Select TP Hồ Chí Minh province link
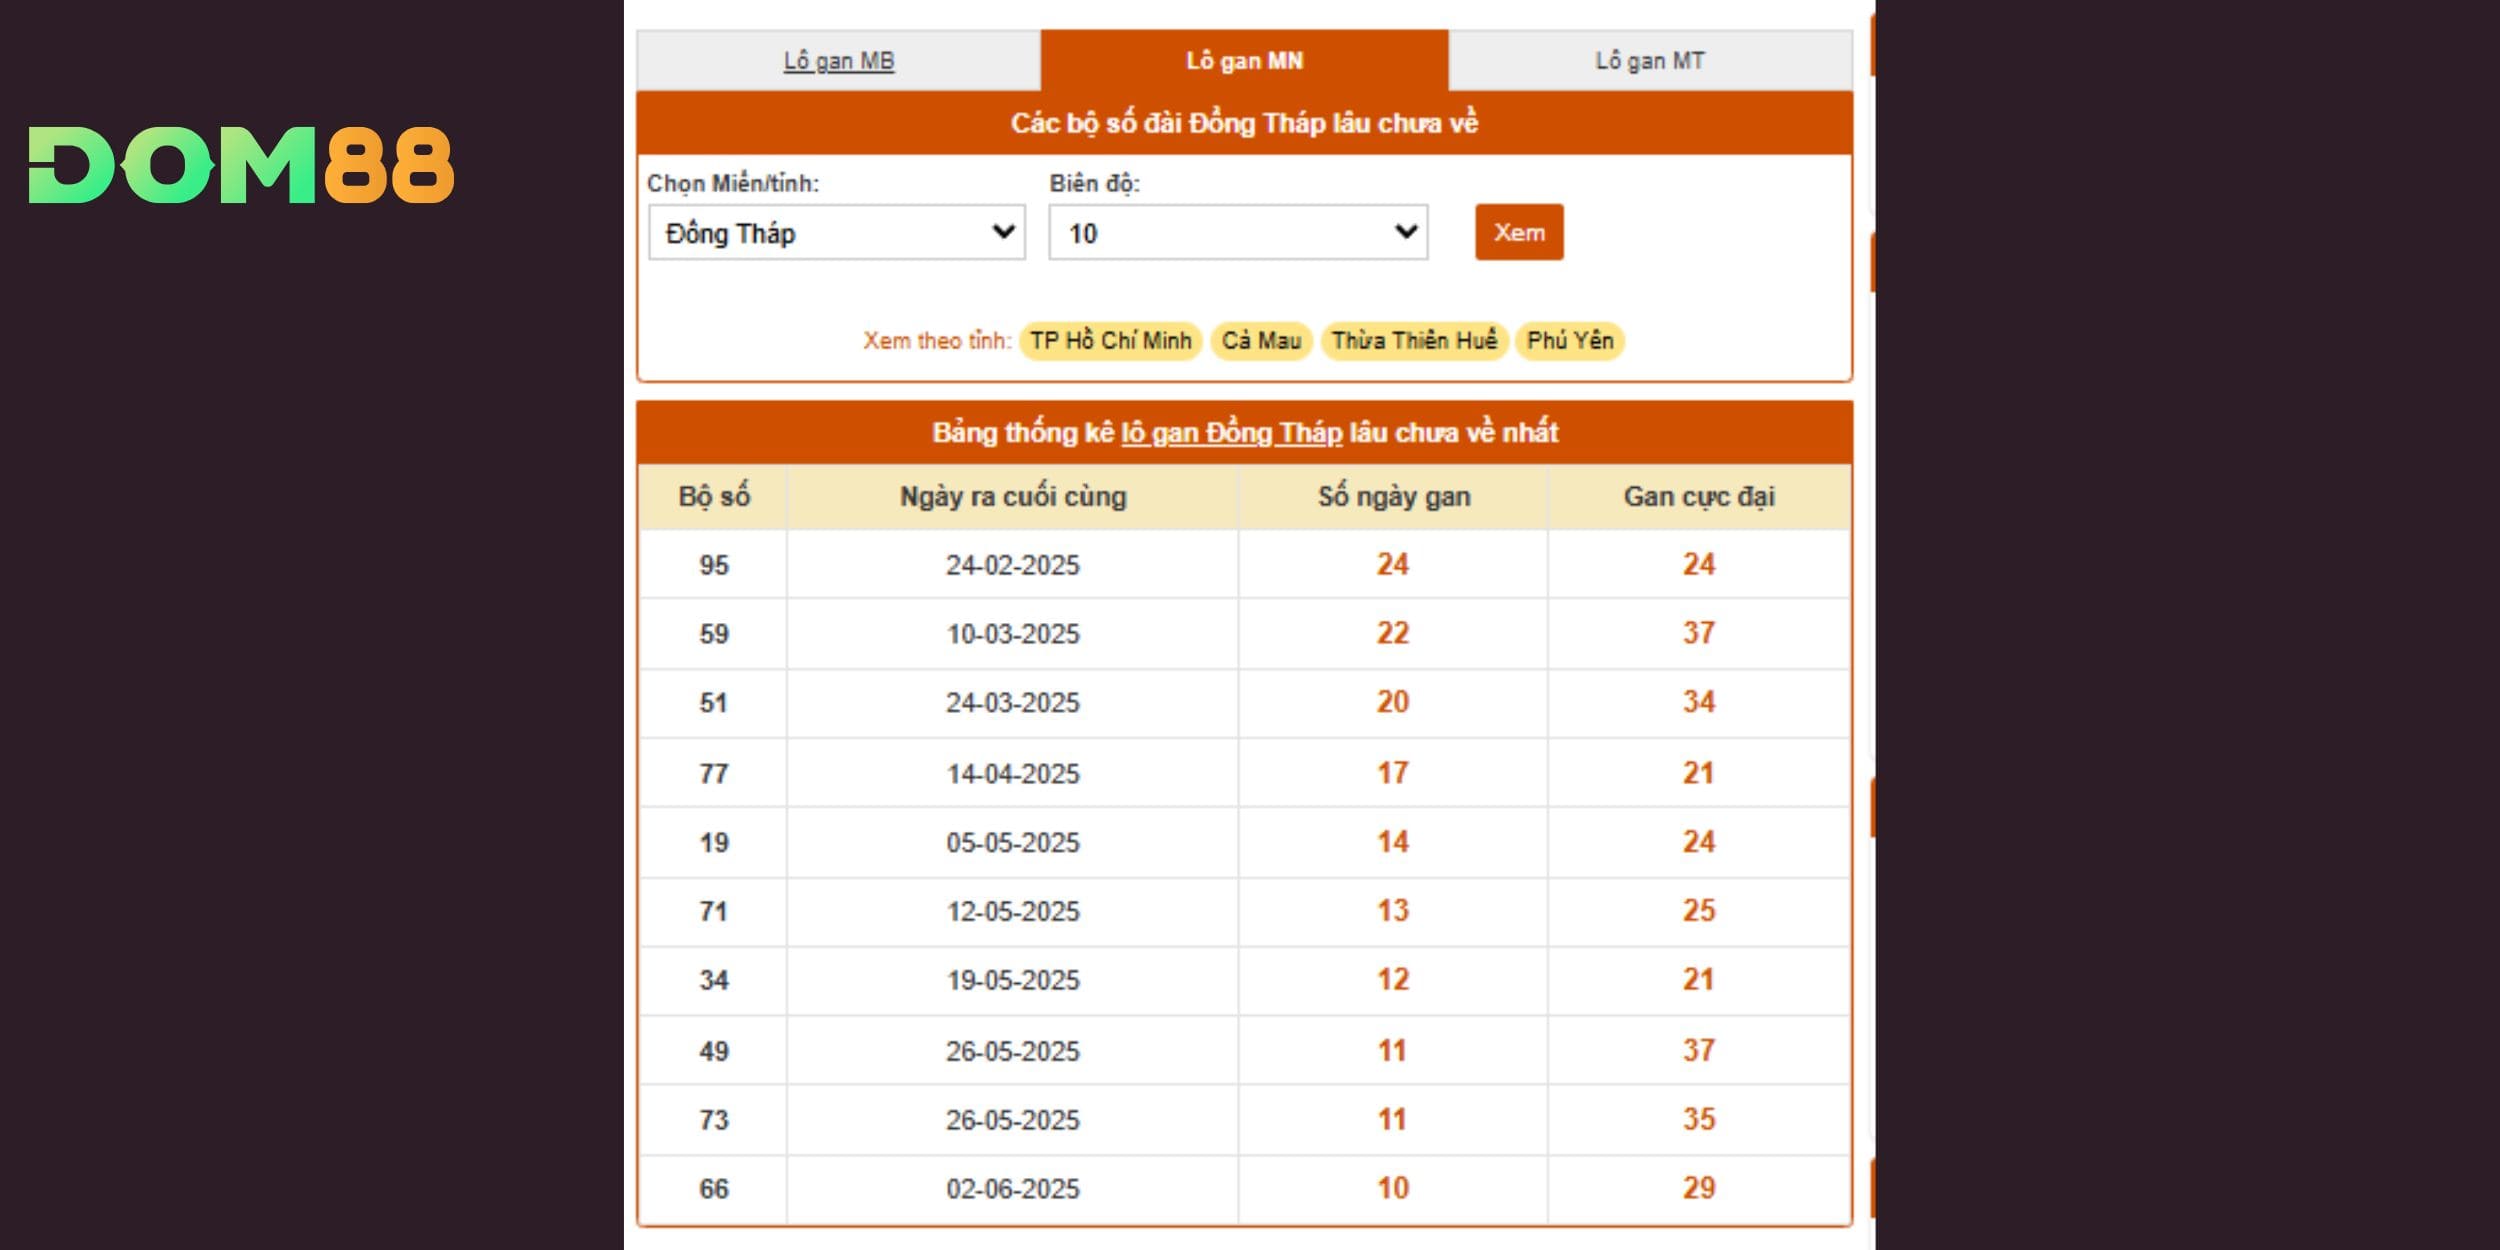2500x1250 pixels. (x=1111, y=341)
